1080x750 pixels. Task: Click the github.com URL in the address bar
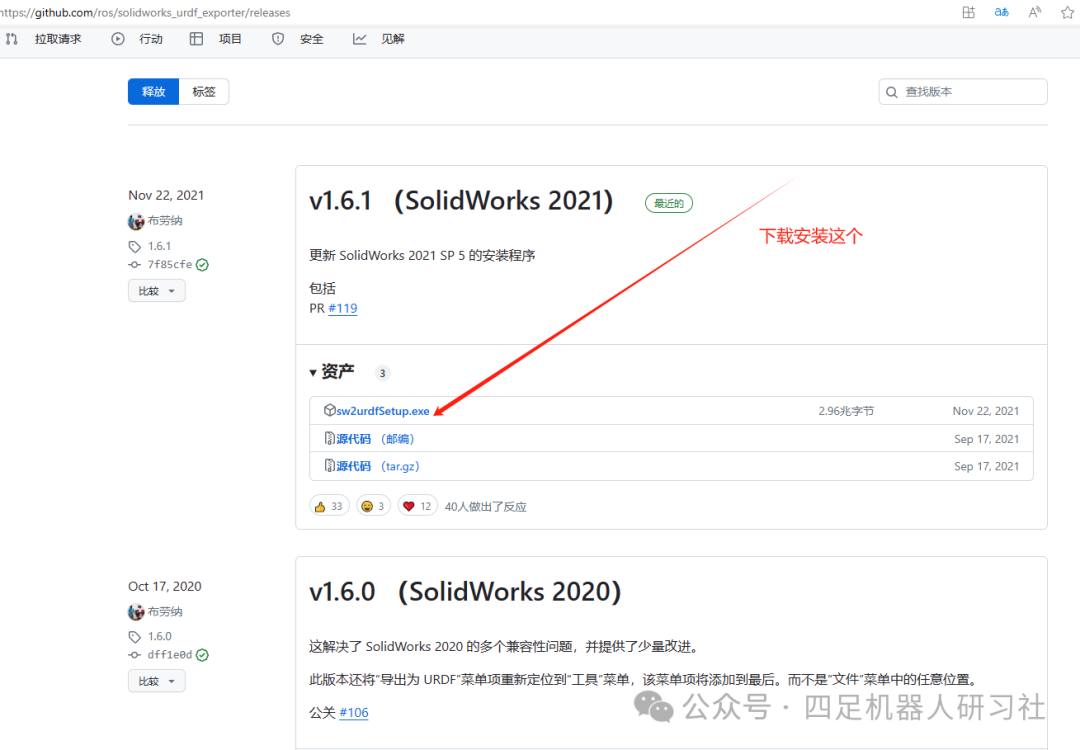tap(145, 12)
